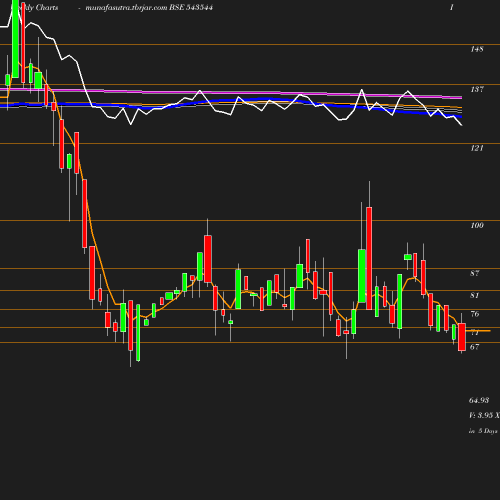Click the volume reading starting with V:
Image resolution: width=500 pixels, height=500 pixels.
point(484,415)
